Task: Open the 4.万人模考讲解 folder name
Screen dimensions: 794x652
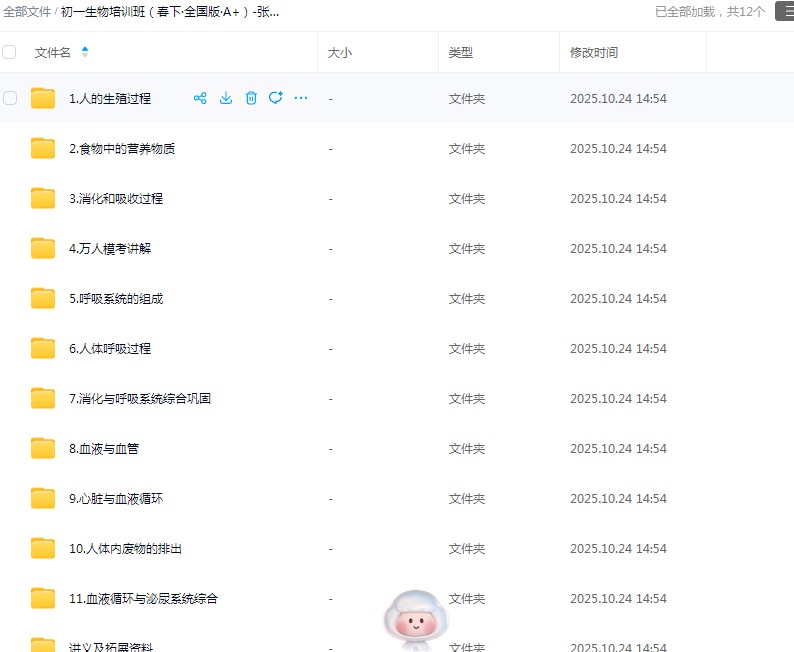Action: [110, 248]
